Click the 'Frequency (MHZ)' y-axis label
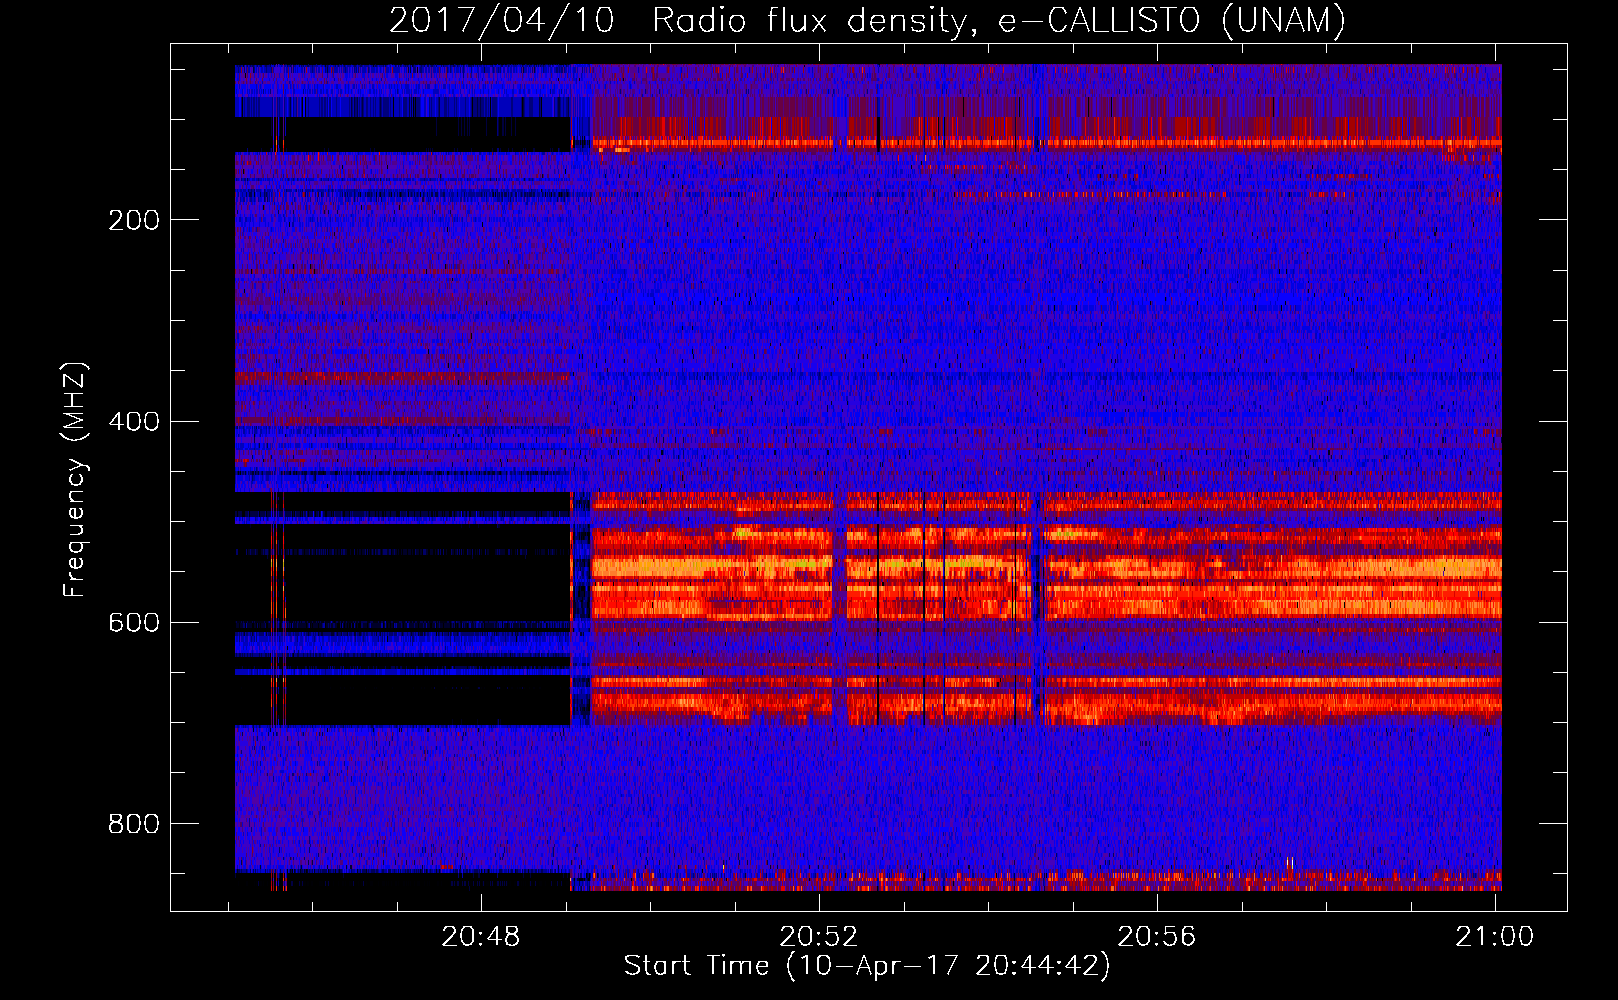1618x1000 pixels. click(75, 480)
